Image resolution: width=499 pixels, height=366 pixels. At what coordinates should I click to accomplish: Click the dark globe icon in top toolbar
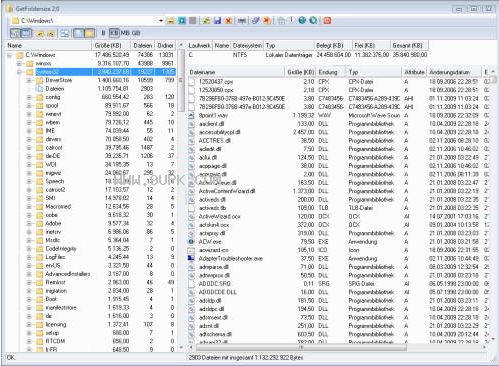click(302, 21)
